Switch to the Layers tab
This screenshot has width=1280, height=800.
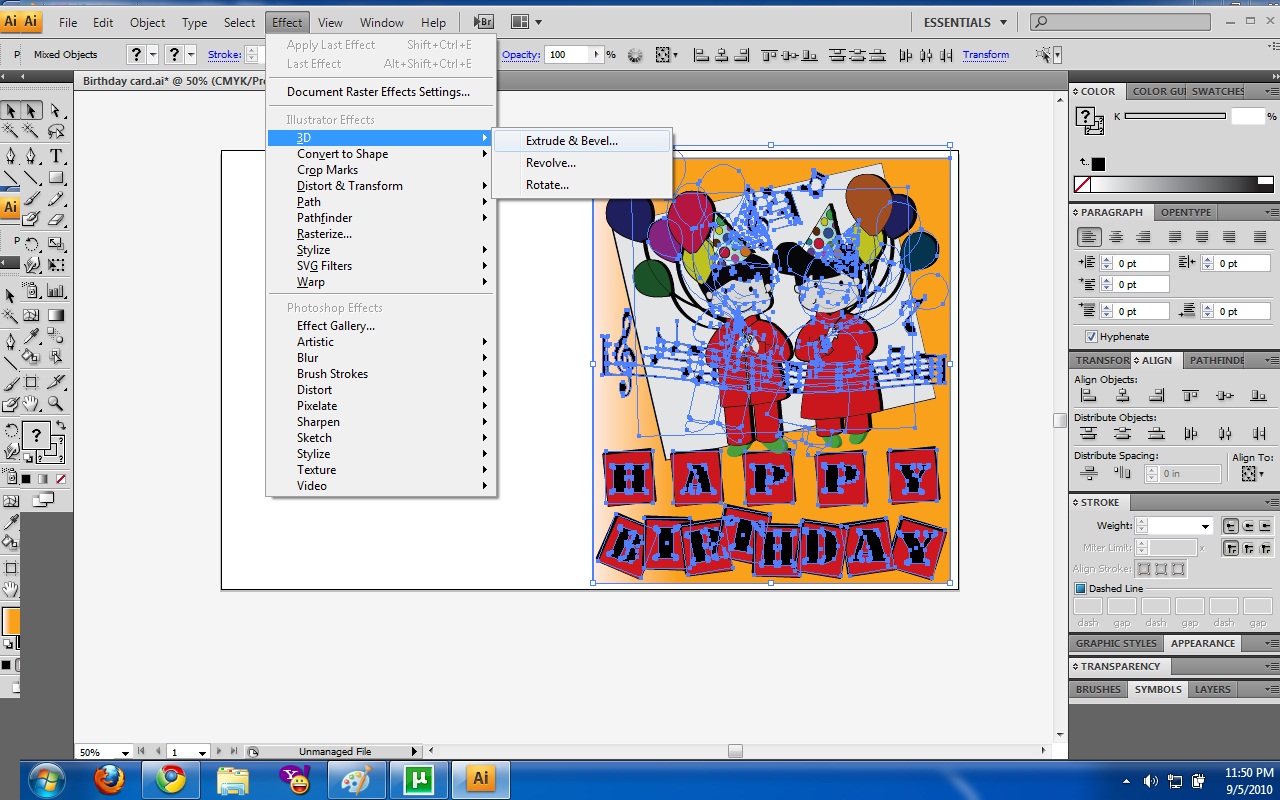tap(1212, 689)
